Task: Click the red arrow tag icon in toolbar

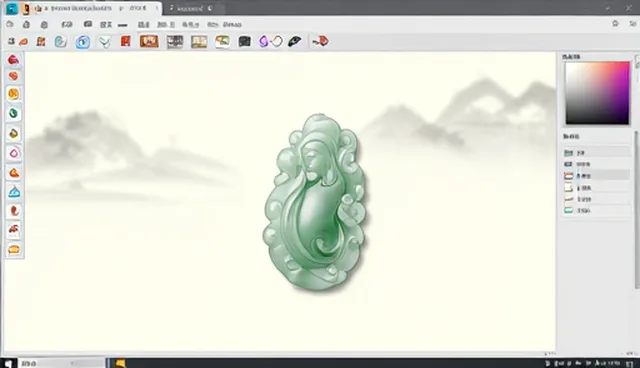Action: pyautogui.click(x=320, y=41)
